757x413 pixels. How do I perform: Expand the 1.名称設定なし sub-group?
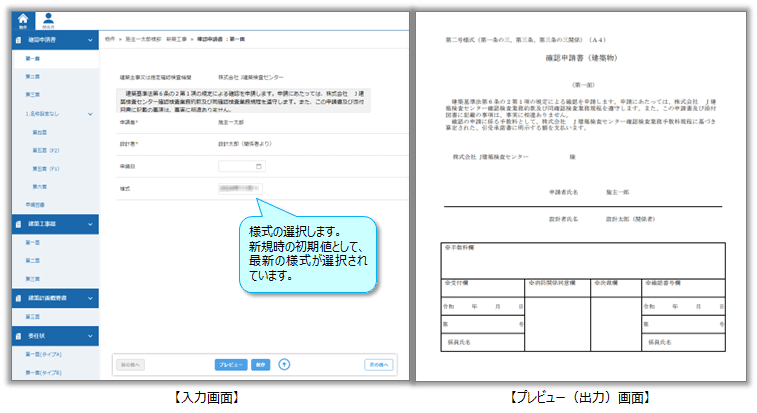pos(91,114)
